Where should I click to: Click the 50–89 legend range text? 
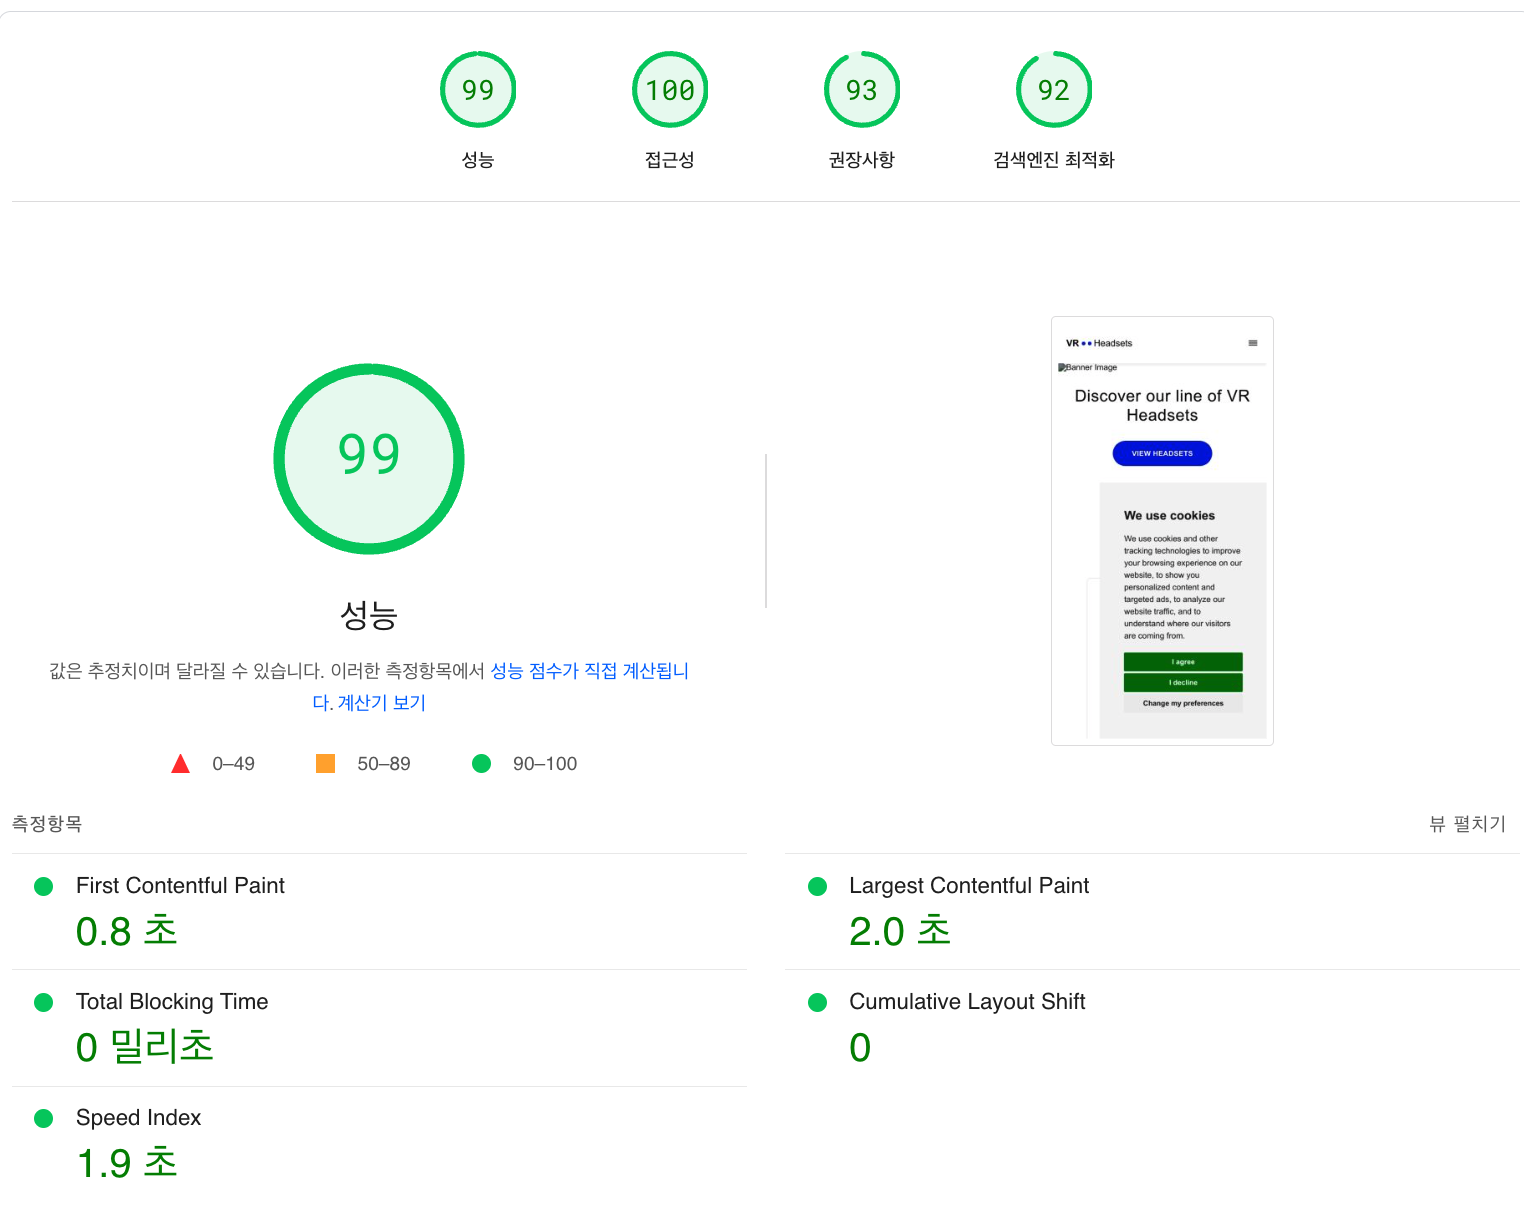click(384, 764)
